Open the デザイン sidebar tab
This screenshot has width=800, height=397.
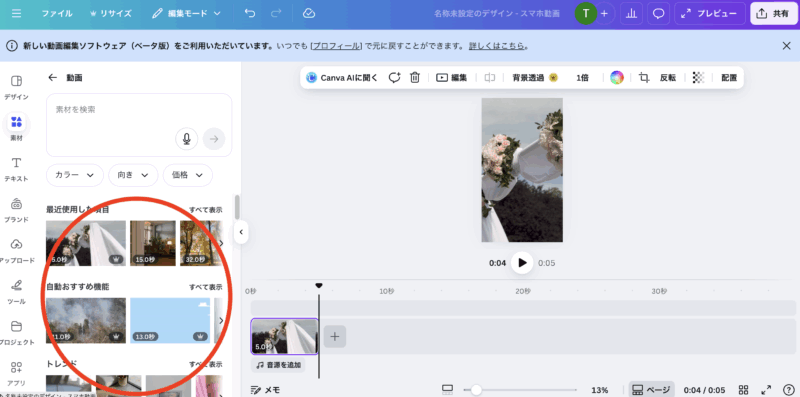[x=16, y=87]
